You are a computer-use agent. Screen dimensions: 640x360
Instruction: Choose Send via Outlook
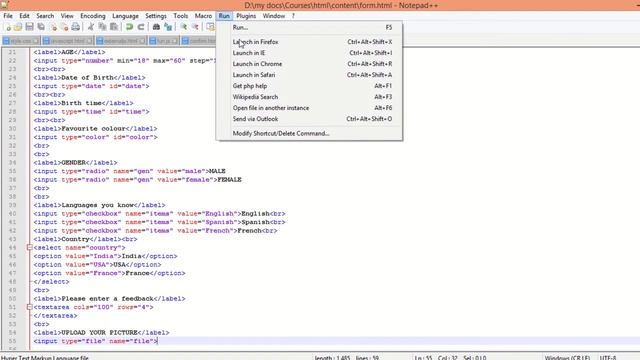(x=309, y=119)
